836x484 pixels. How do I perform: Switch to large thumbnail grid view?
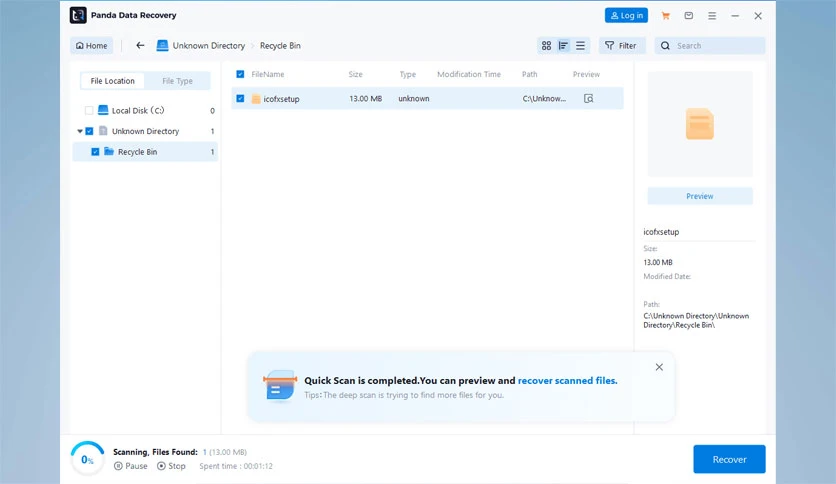point(546,46)
